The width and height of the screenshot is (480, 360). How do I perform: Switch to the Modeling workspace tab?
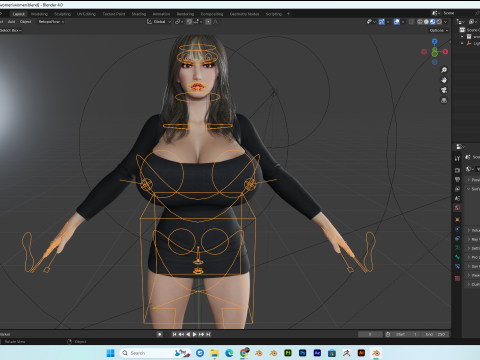click(x=39, y=14)
